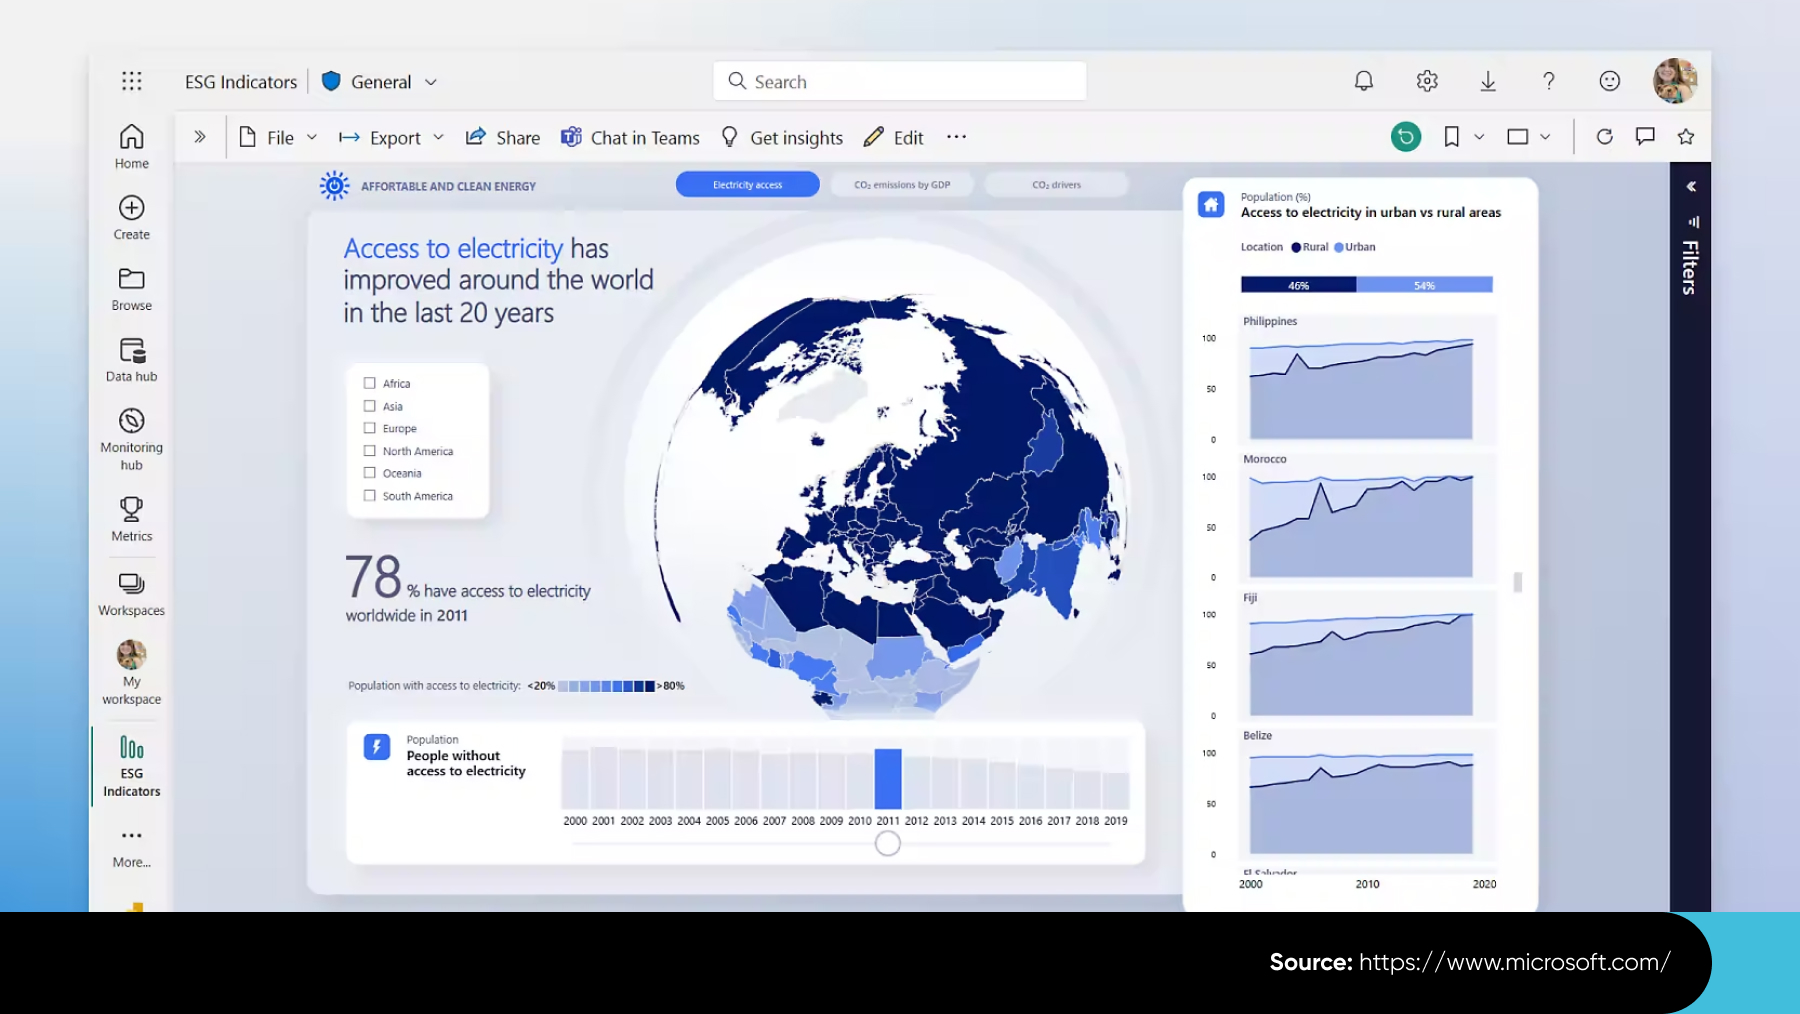This screenshot has width=1800, height=1014.
Task: Select the CO2 drivers tab
Action: 1056,184
